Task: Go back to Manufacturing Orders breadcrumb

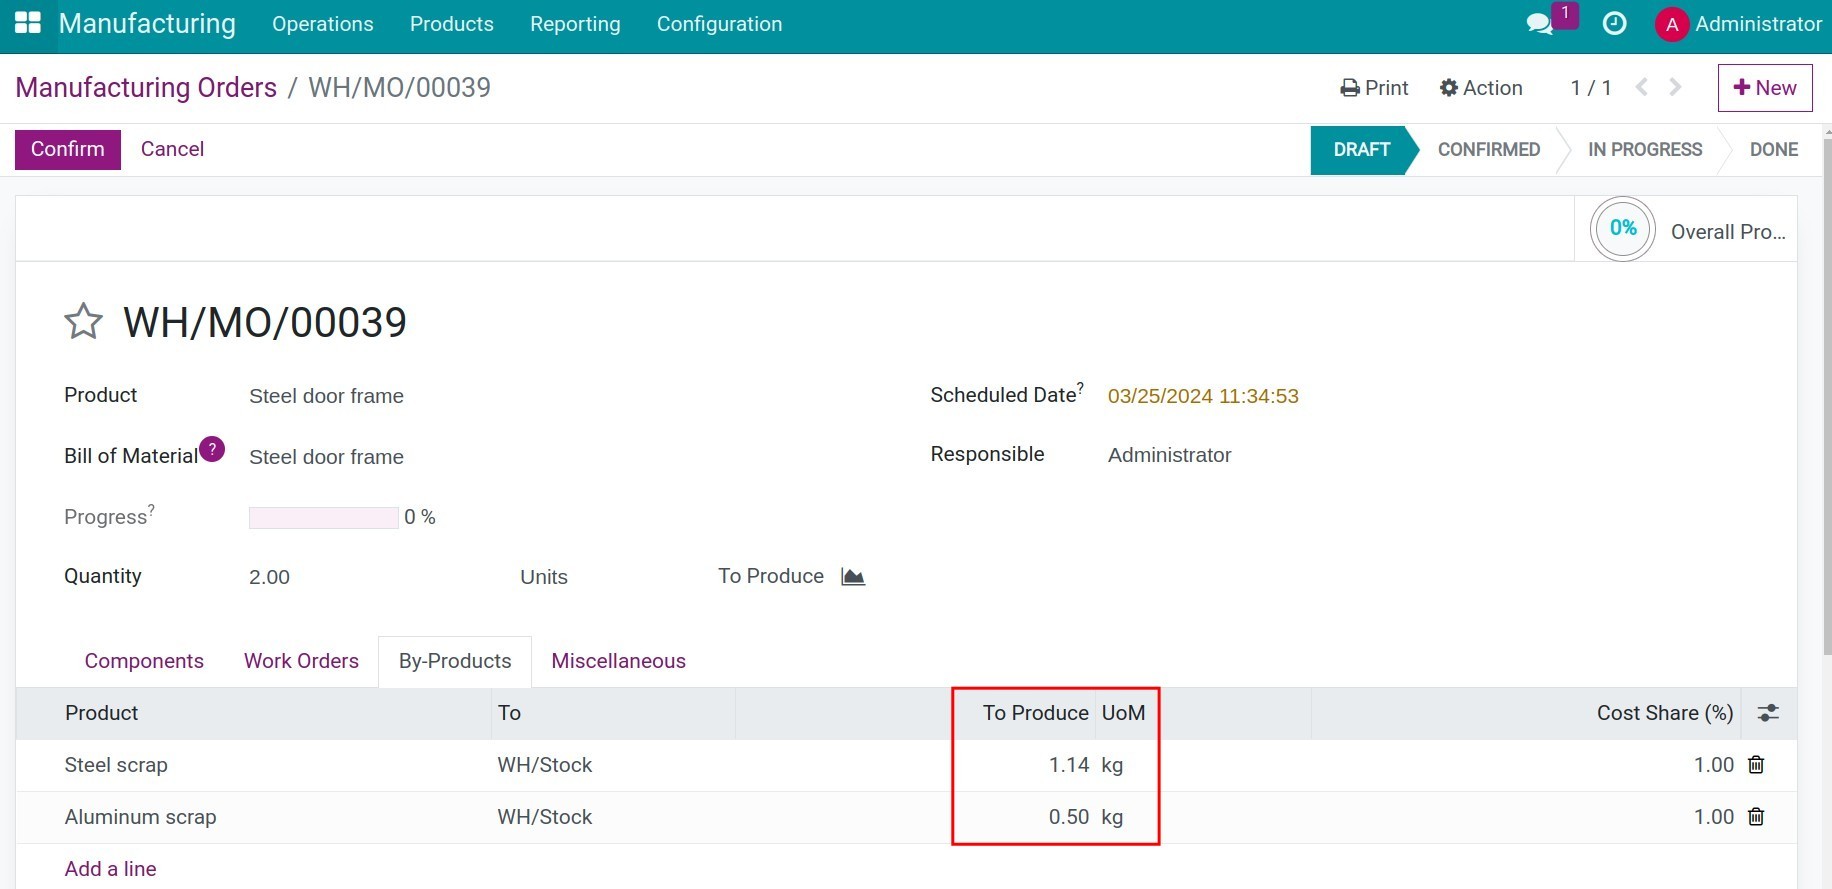Action: [x=146, y=88]
